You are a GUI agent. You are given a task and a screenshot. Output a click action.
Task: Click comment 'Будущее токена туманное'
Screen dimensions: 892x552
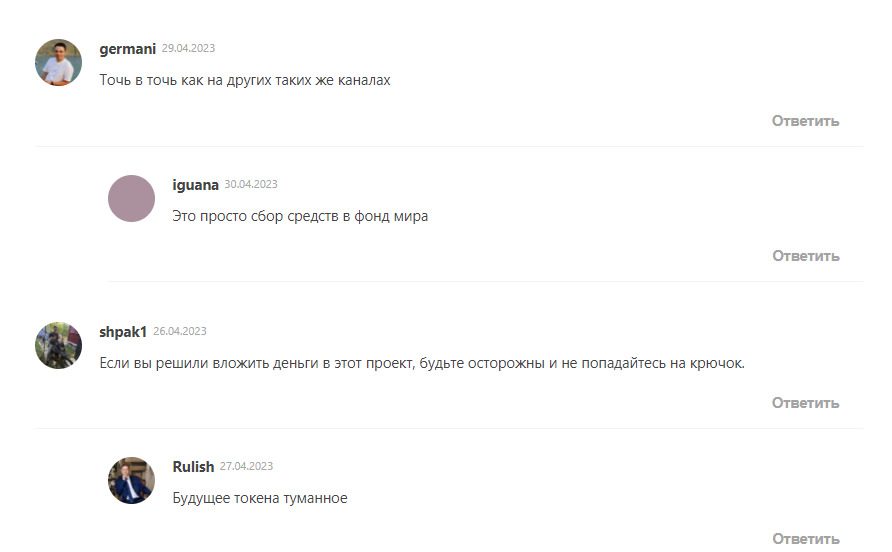pos(259,499)
